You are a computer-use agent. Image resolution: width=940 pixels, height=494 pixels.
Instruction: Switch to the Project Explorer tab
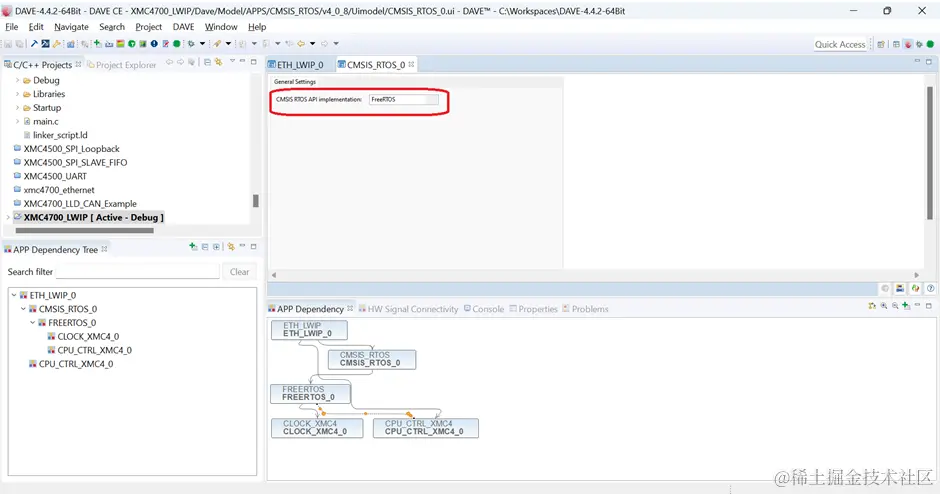coord(122,65)
